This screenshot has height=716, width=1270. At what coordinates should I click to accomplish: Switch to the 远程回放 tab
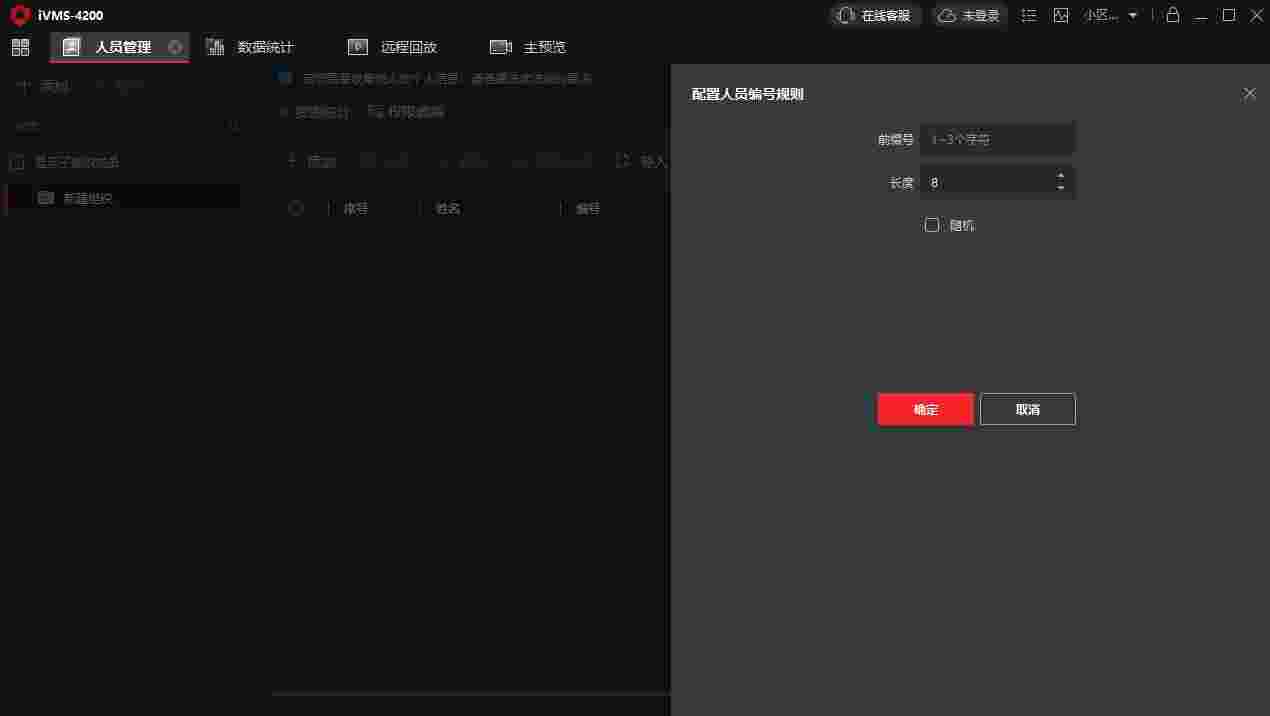(x=393, y=47)
